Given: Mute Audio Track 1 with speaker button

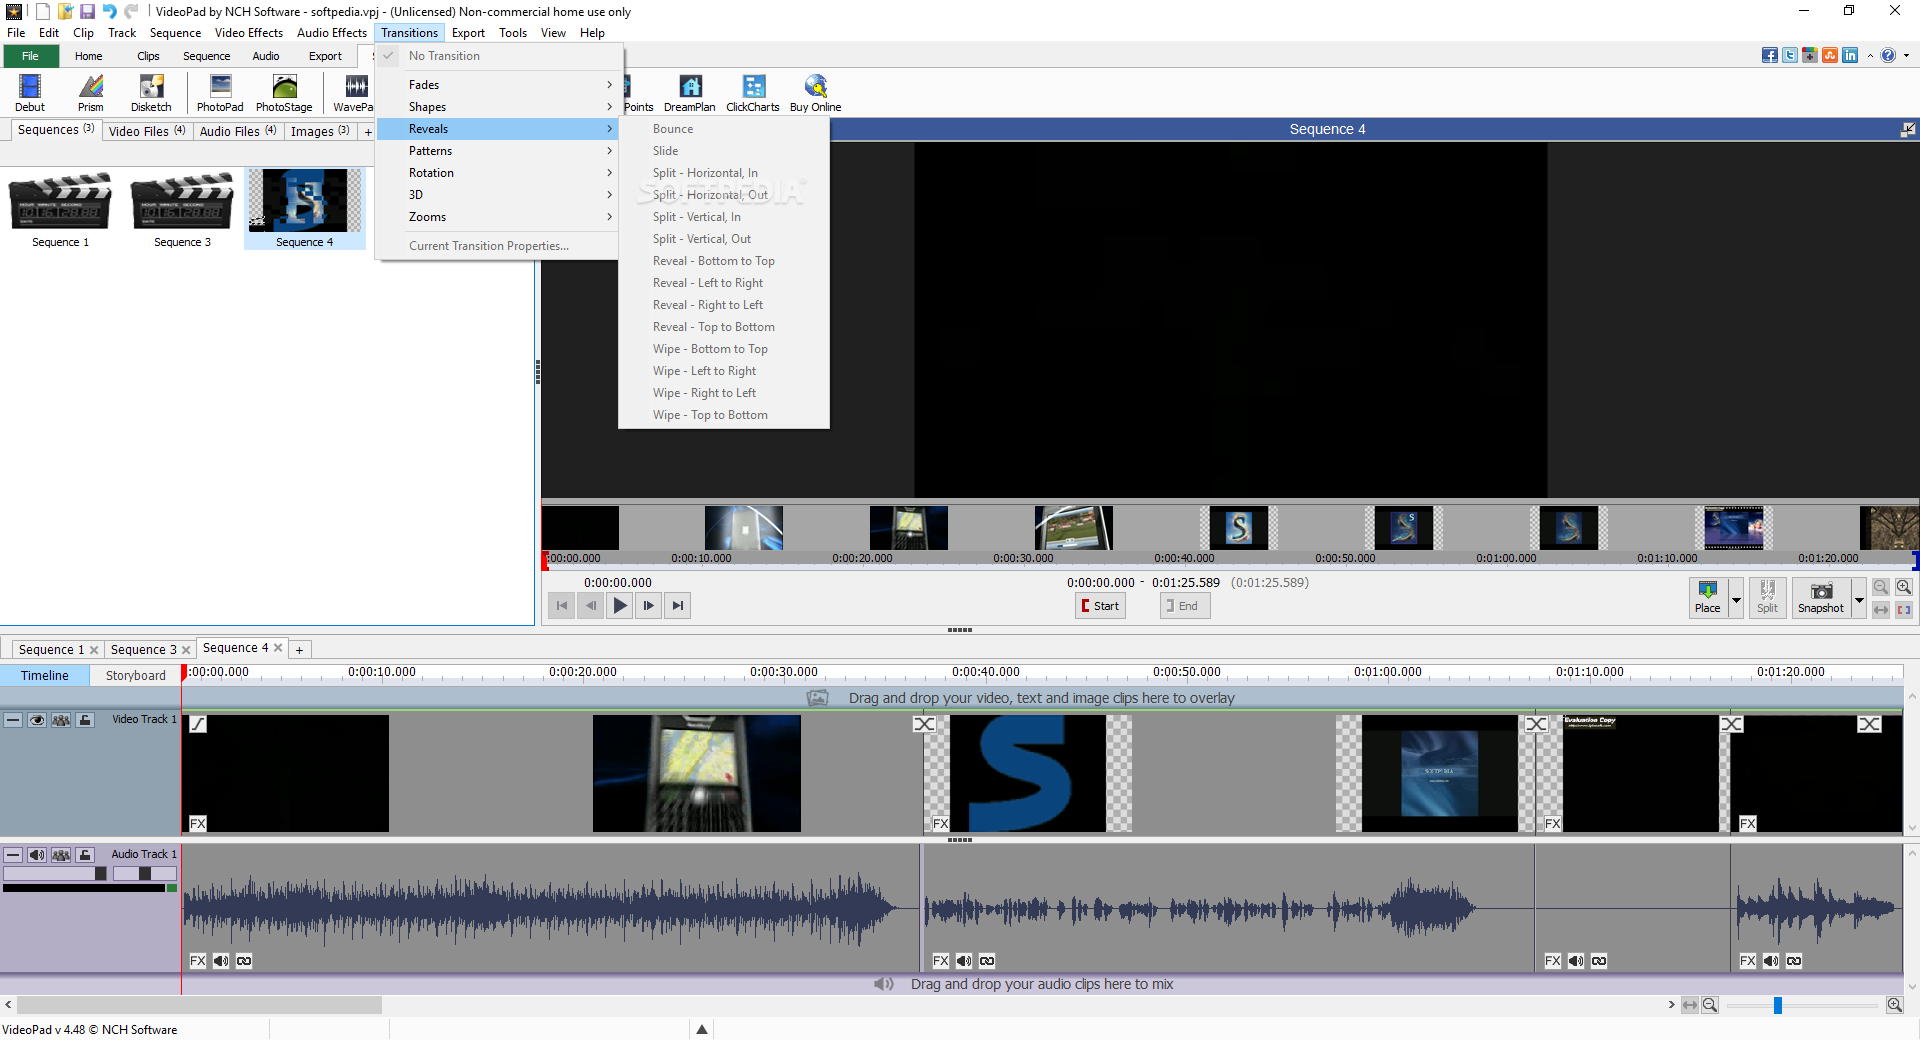Looking at the screenshot, I should click(x=37, y=855).
